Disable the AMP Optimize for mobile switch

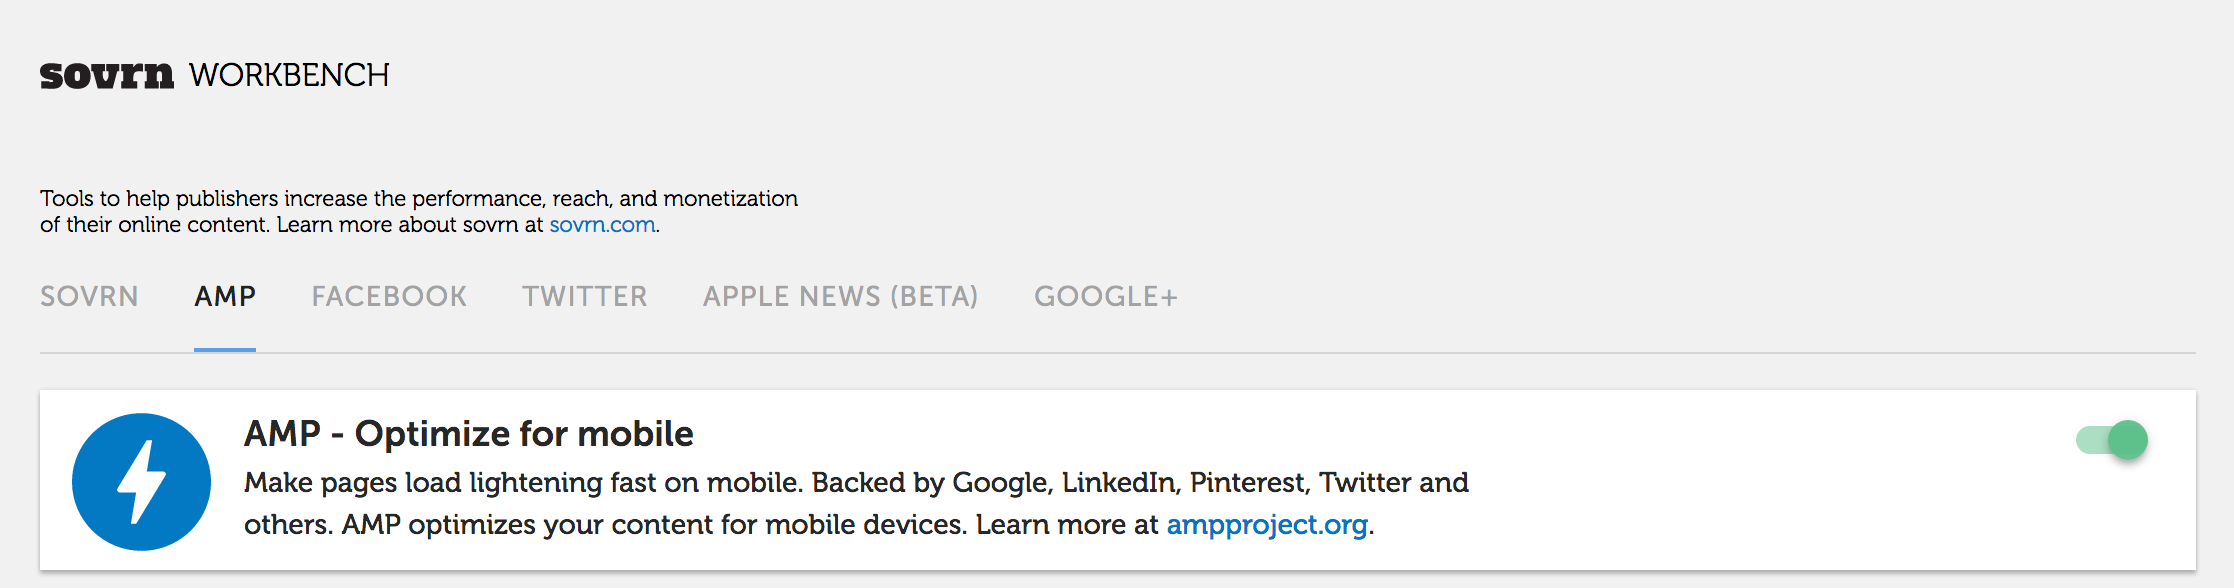(2112, 439)
